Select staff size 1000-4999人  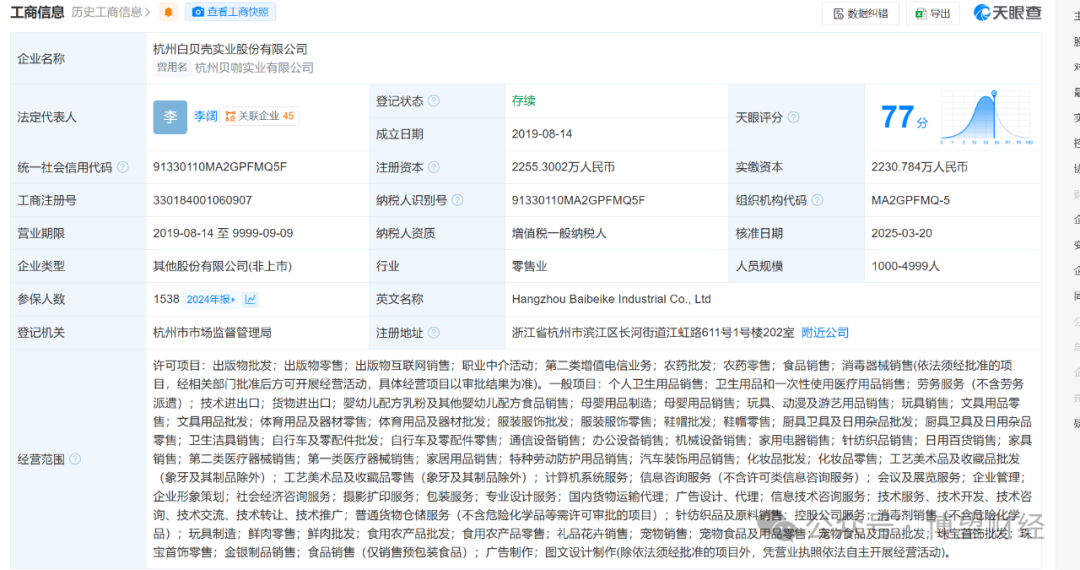(905, 266)
